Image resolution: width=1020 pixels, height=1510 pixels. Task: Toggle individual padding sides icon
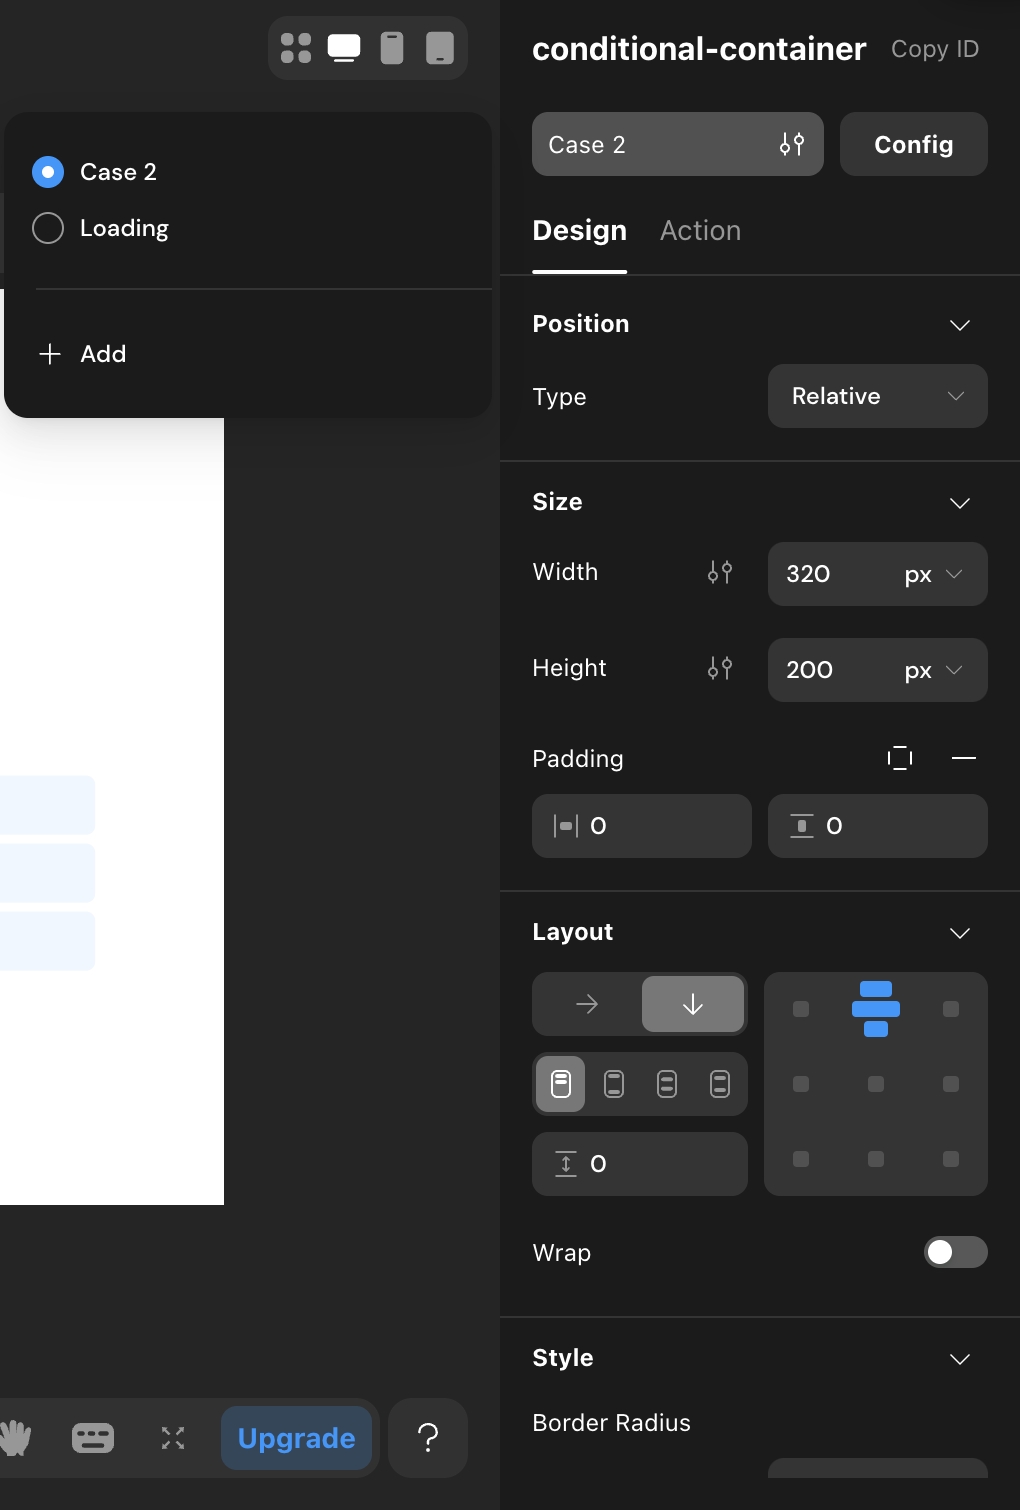click(x=900, y=758)
